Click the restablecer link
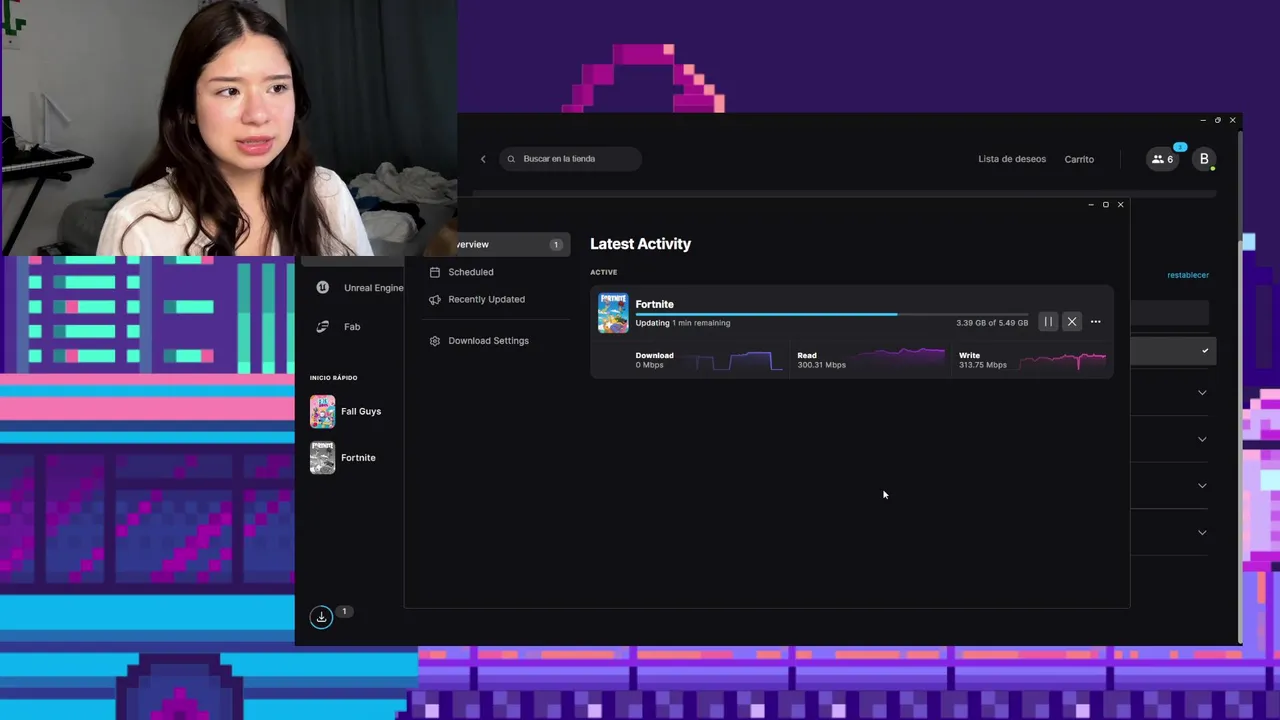This screenshot has width=1280, height=720. click(x=1188, y=275)
